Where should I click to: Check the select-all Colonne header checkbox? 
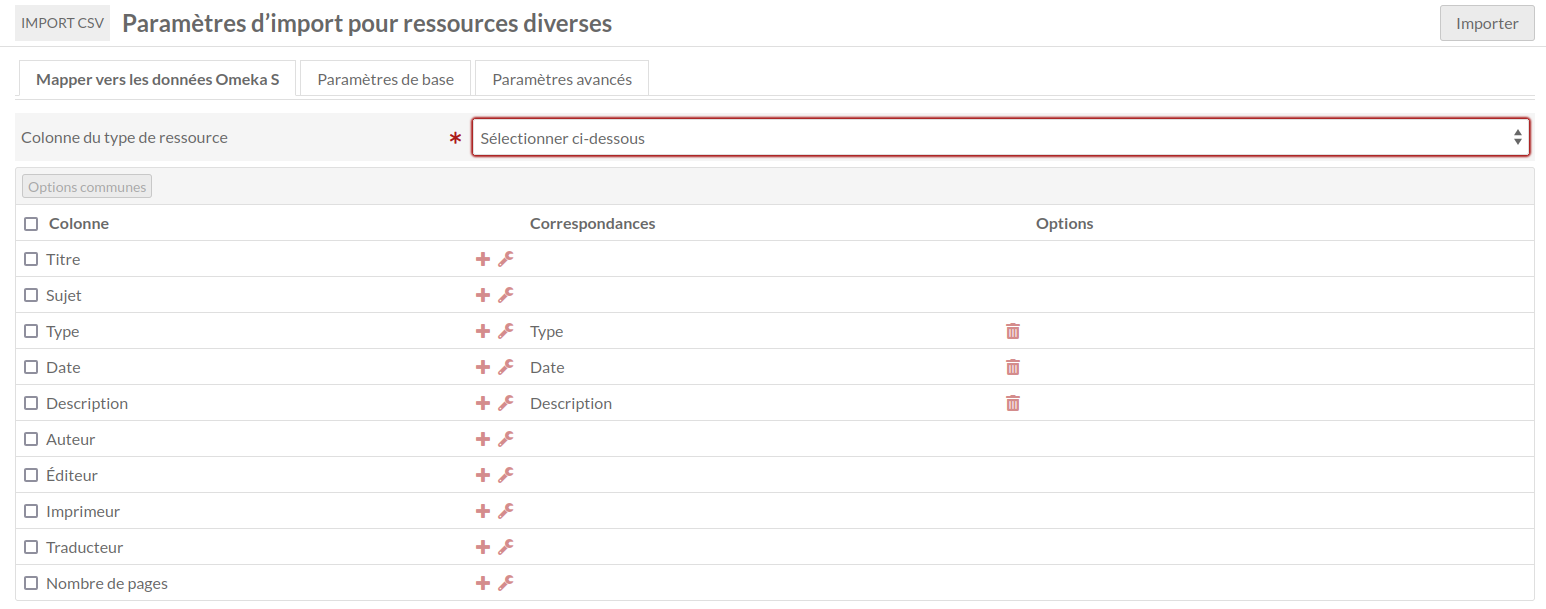pyautogui.click(x=31, y=224)
